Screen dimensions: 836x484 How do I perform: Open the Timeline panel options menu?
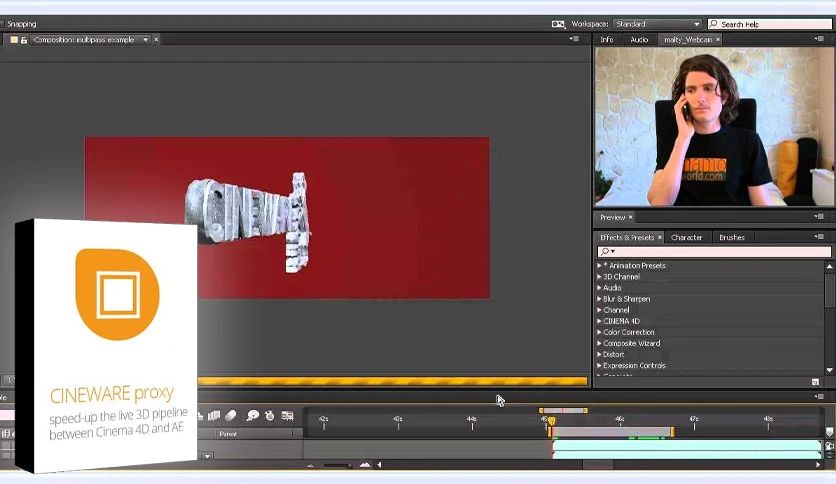pyautogui.click(x=819, y=397)
